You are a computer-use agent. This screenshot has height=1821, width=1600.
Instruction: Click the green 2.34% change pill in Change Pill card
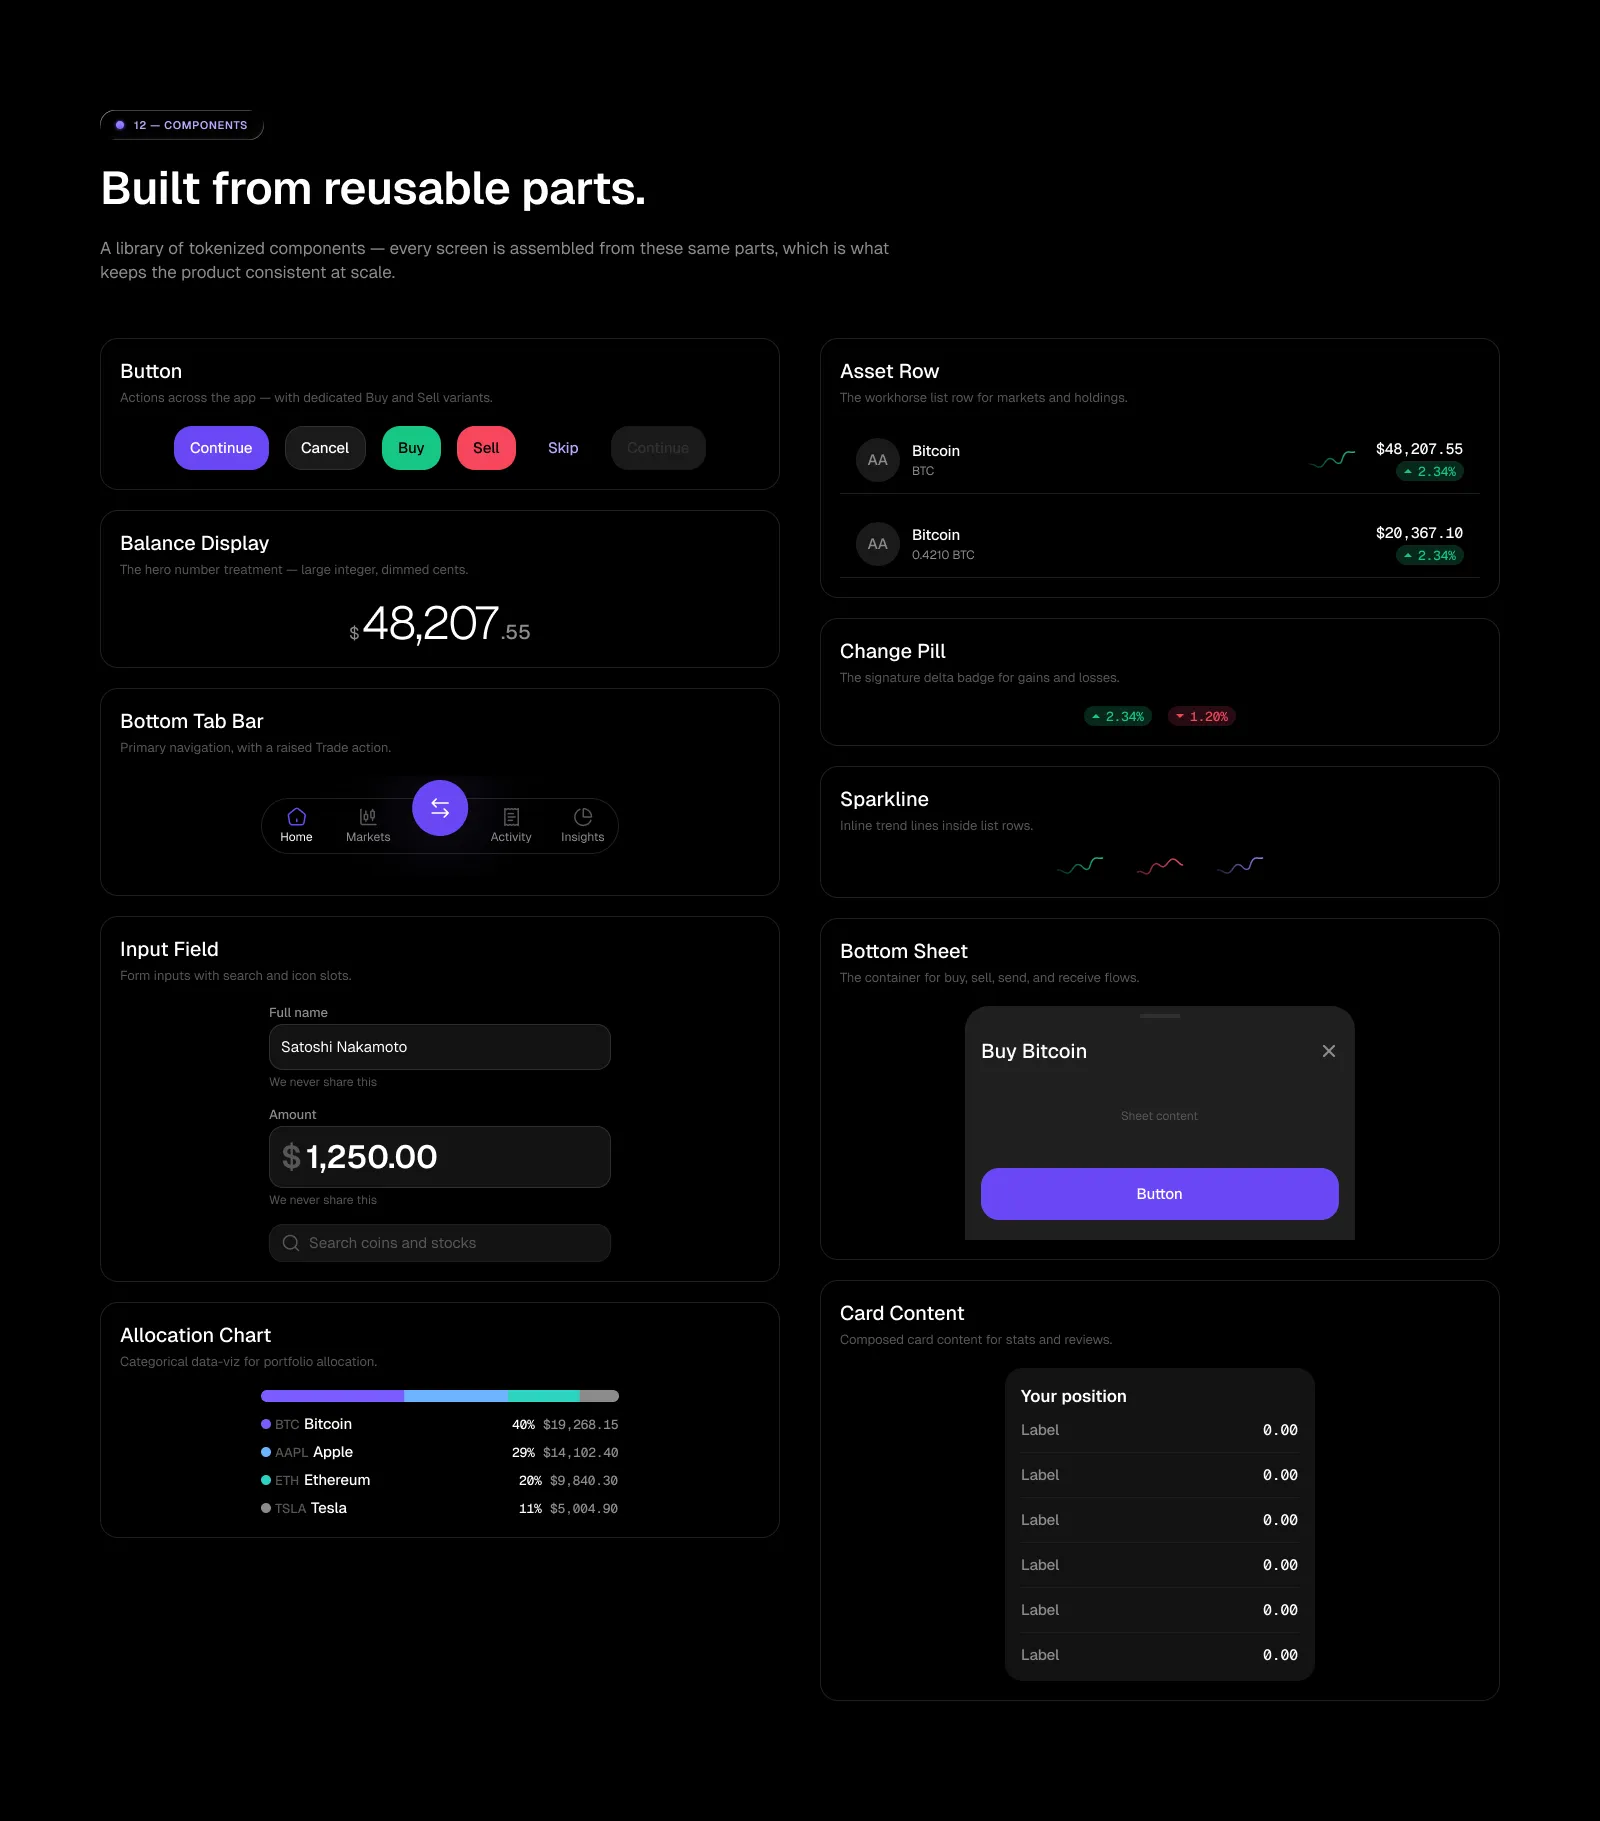tap(1118, 716)
